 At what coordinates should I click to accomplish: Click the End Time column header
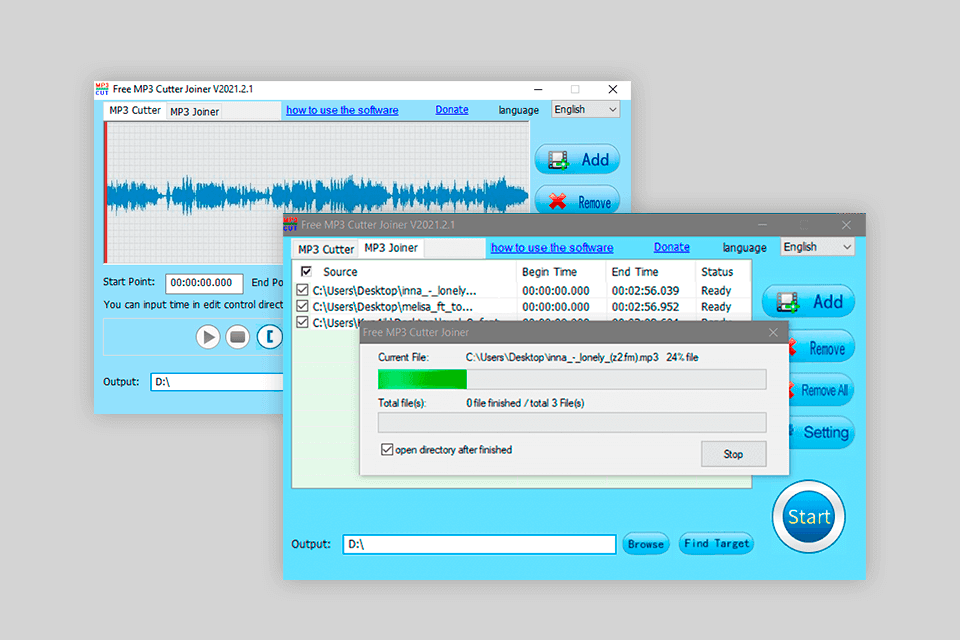pyautogui.click(x=635, y=271)
